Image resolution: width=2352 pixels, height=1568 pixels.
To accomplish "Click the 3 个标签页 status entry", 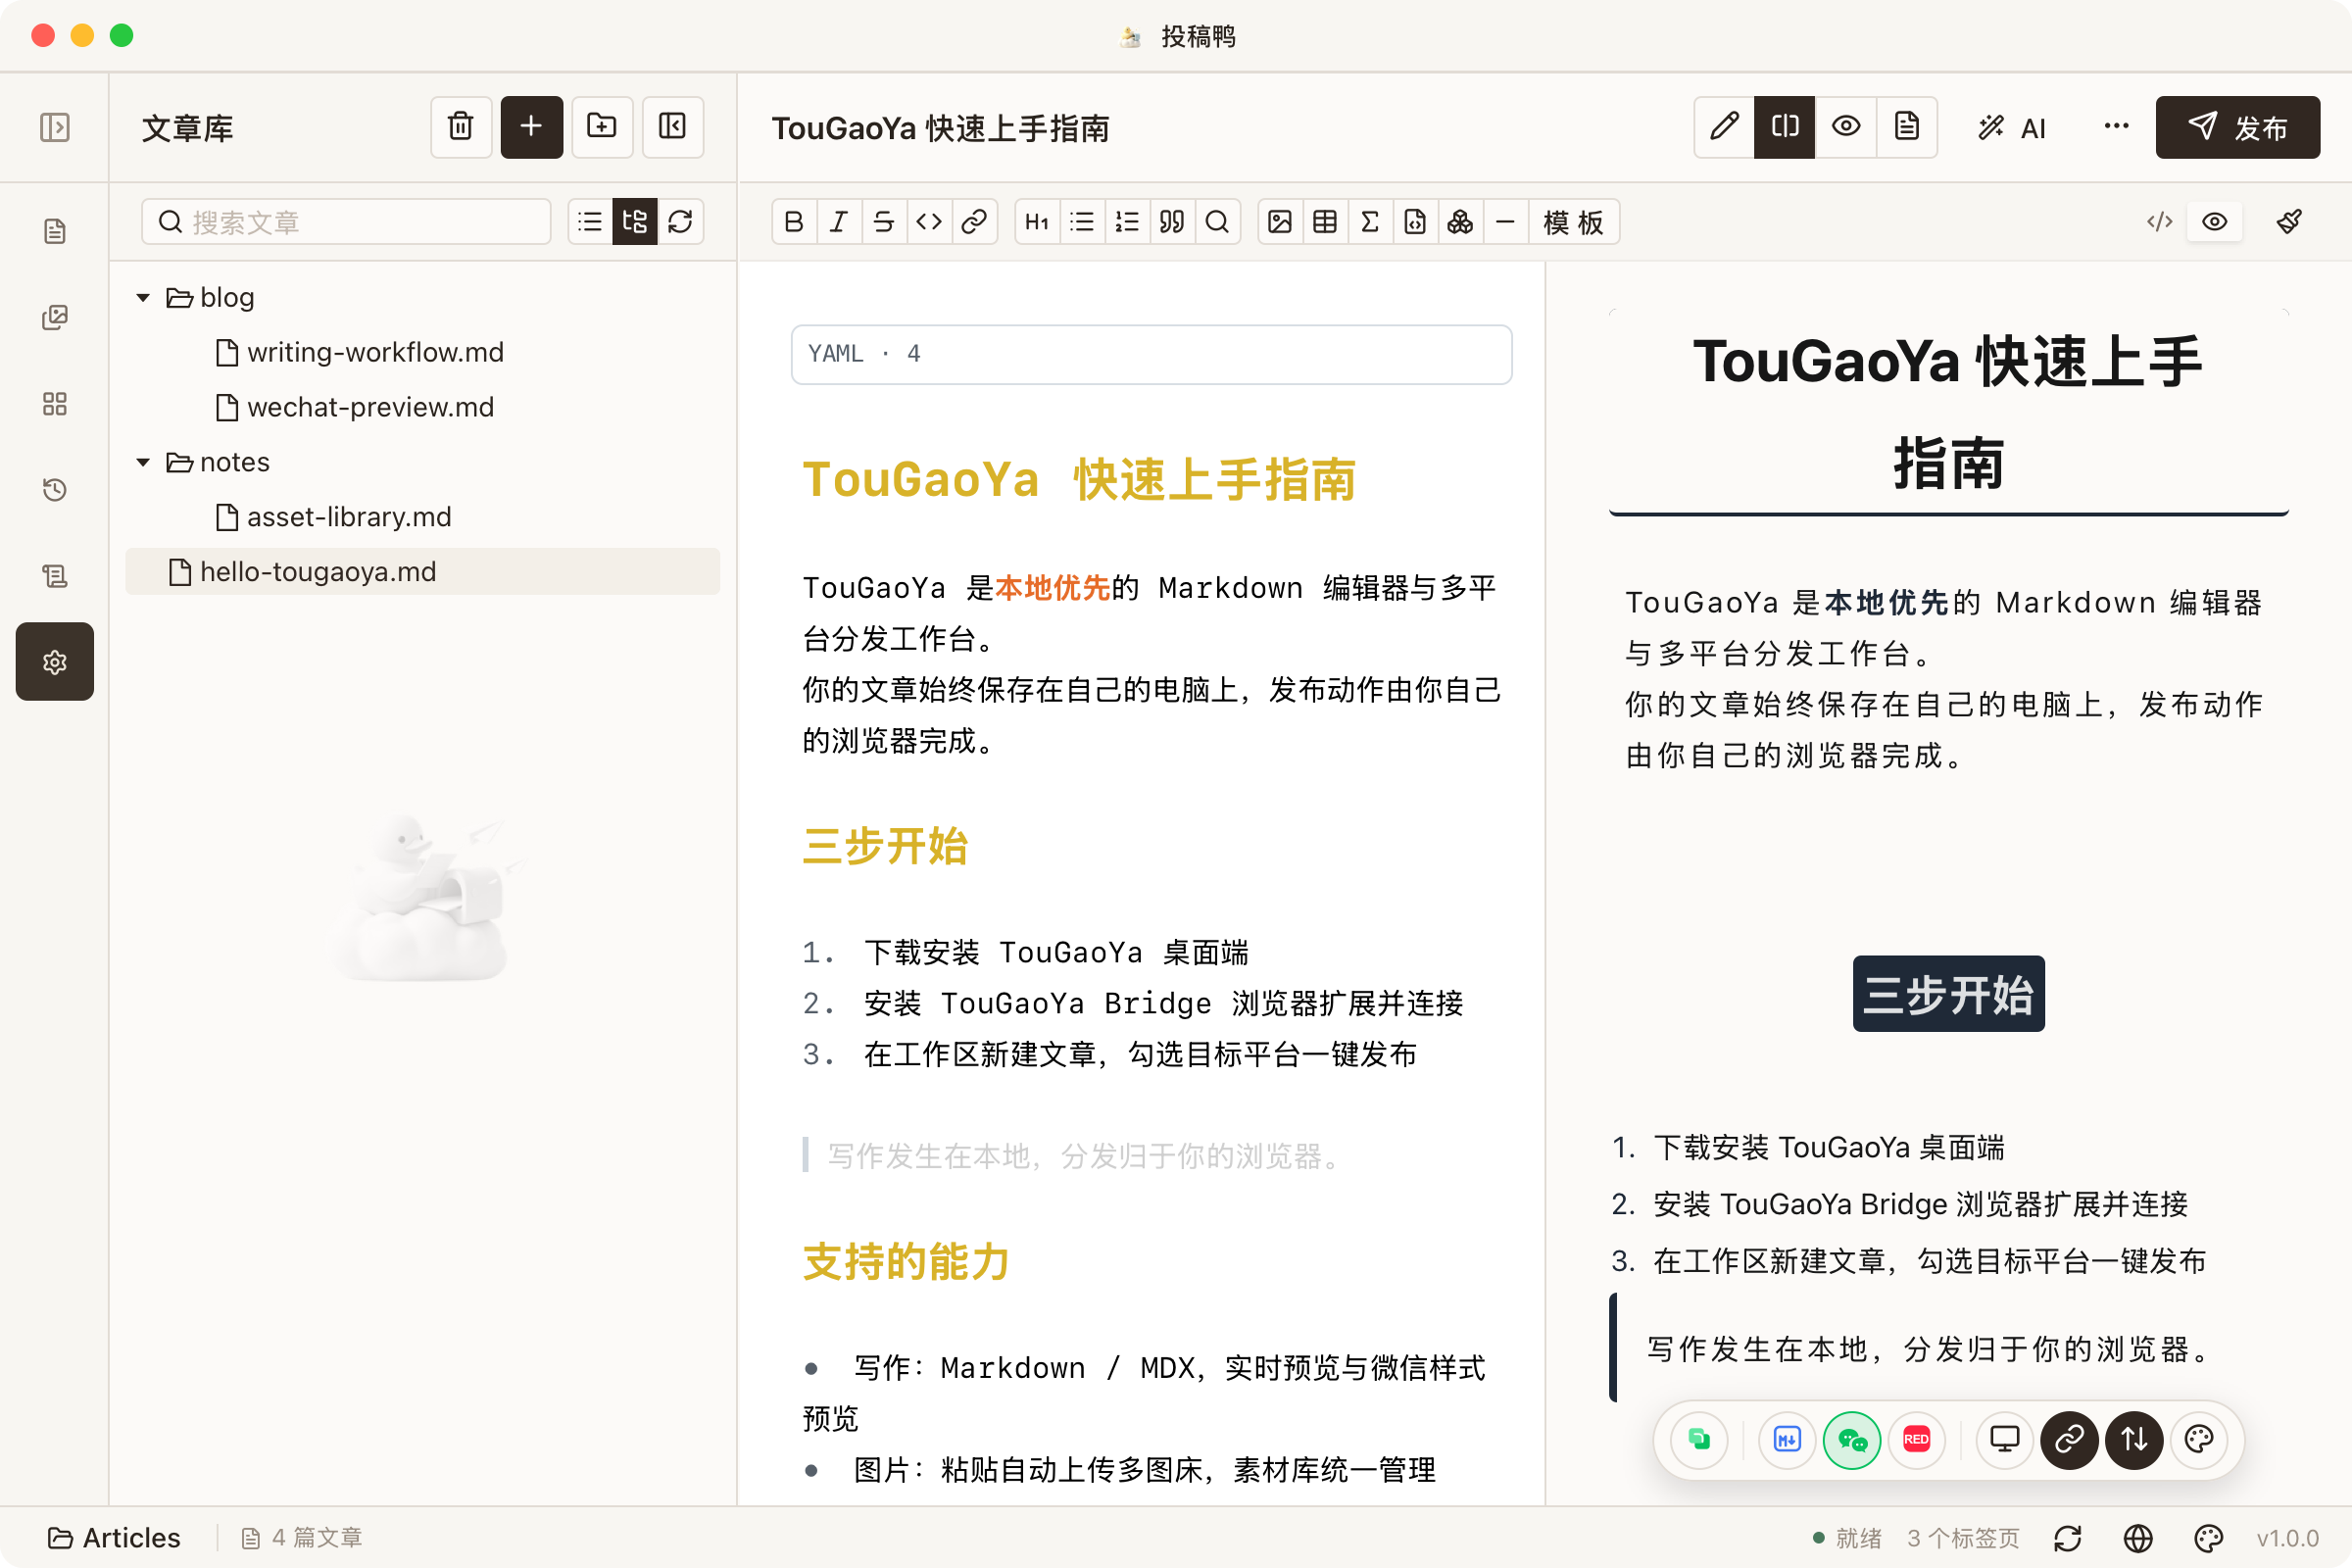I will (1963, 1538).
